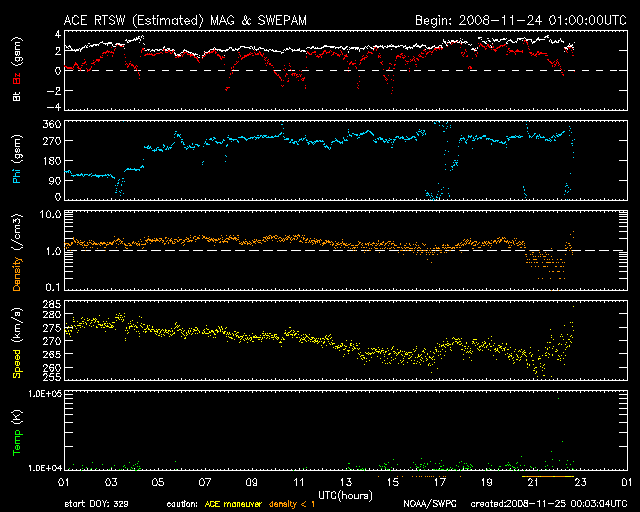Click the start DOY: 329 text
This screenshot has width=640, height=512.
coord(98,505)
